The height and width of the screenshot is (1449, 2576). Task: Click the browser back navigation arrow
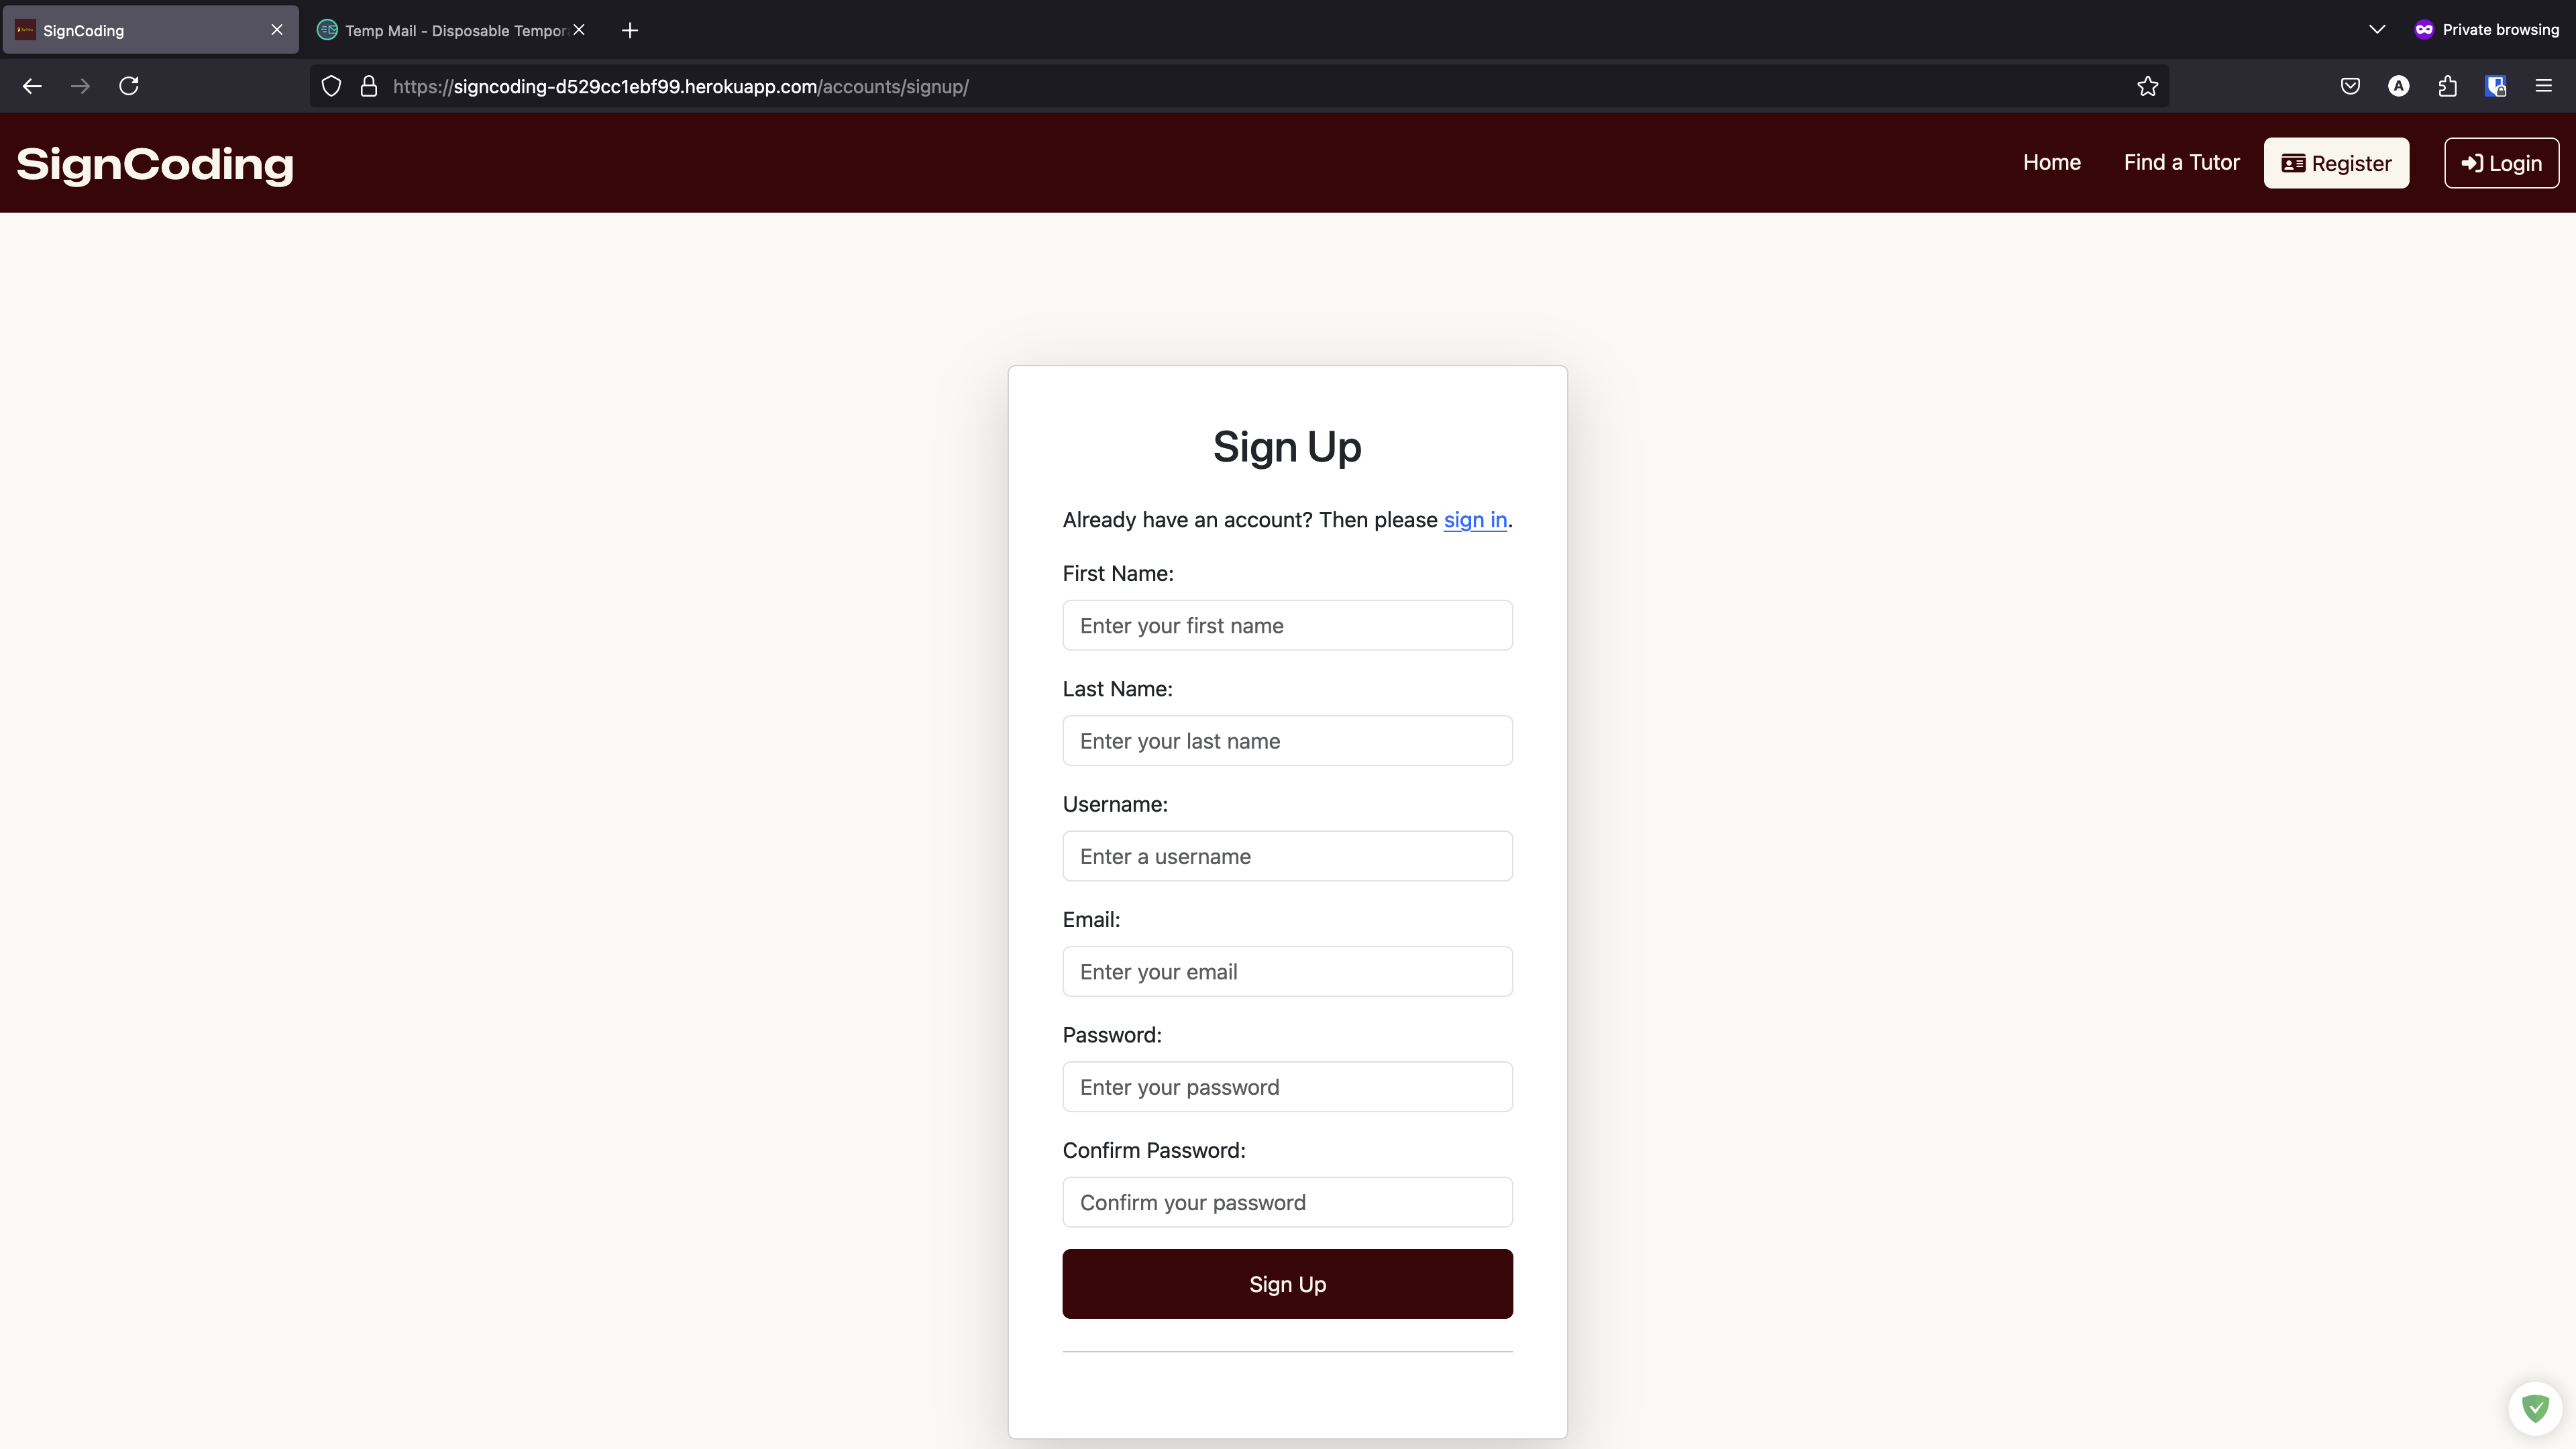coord(34,85)
